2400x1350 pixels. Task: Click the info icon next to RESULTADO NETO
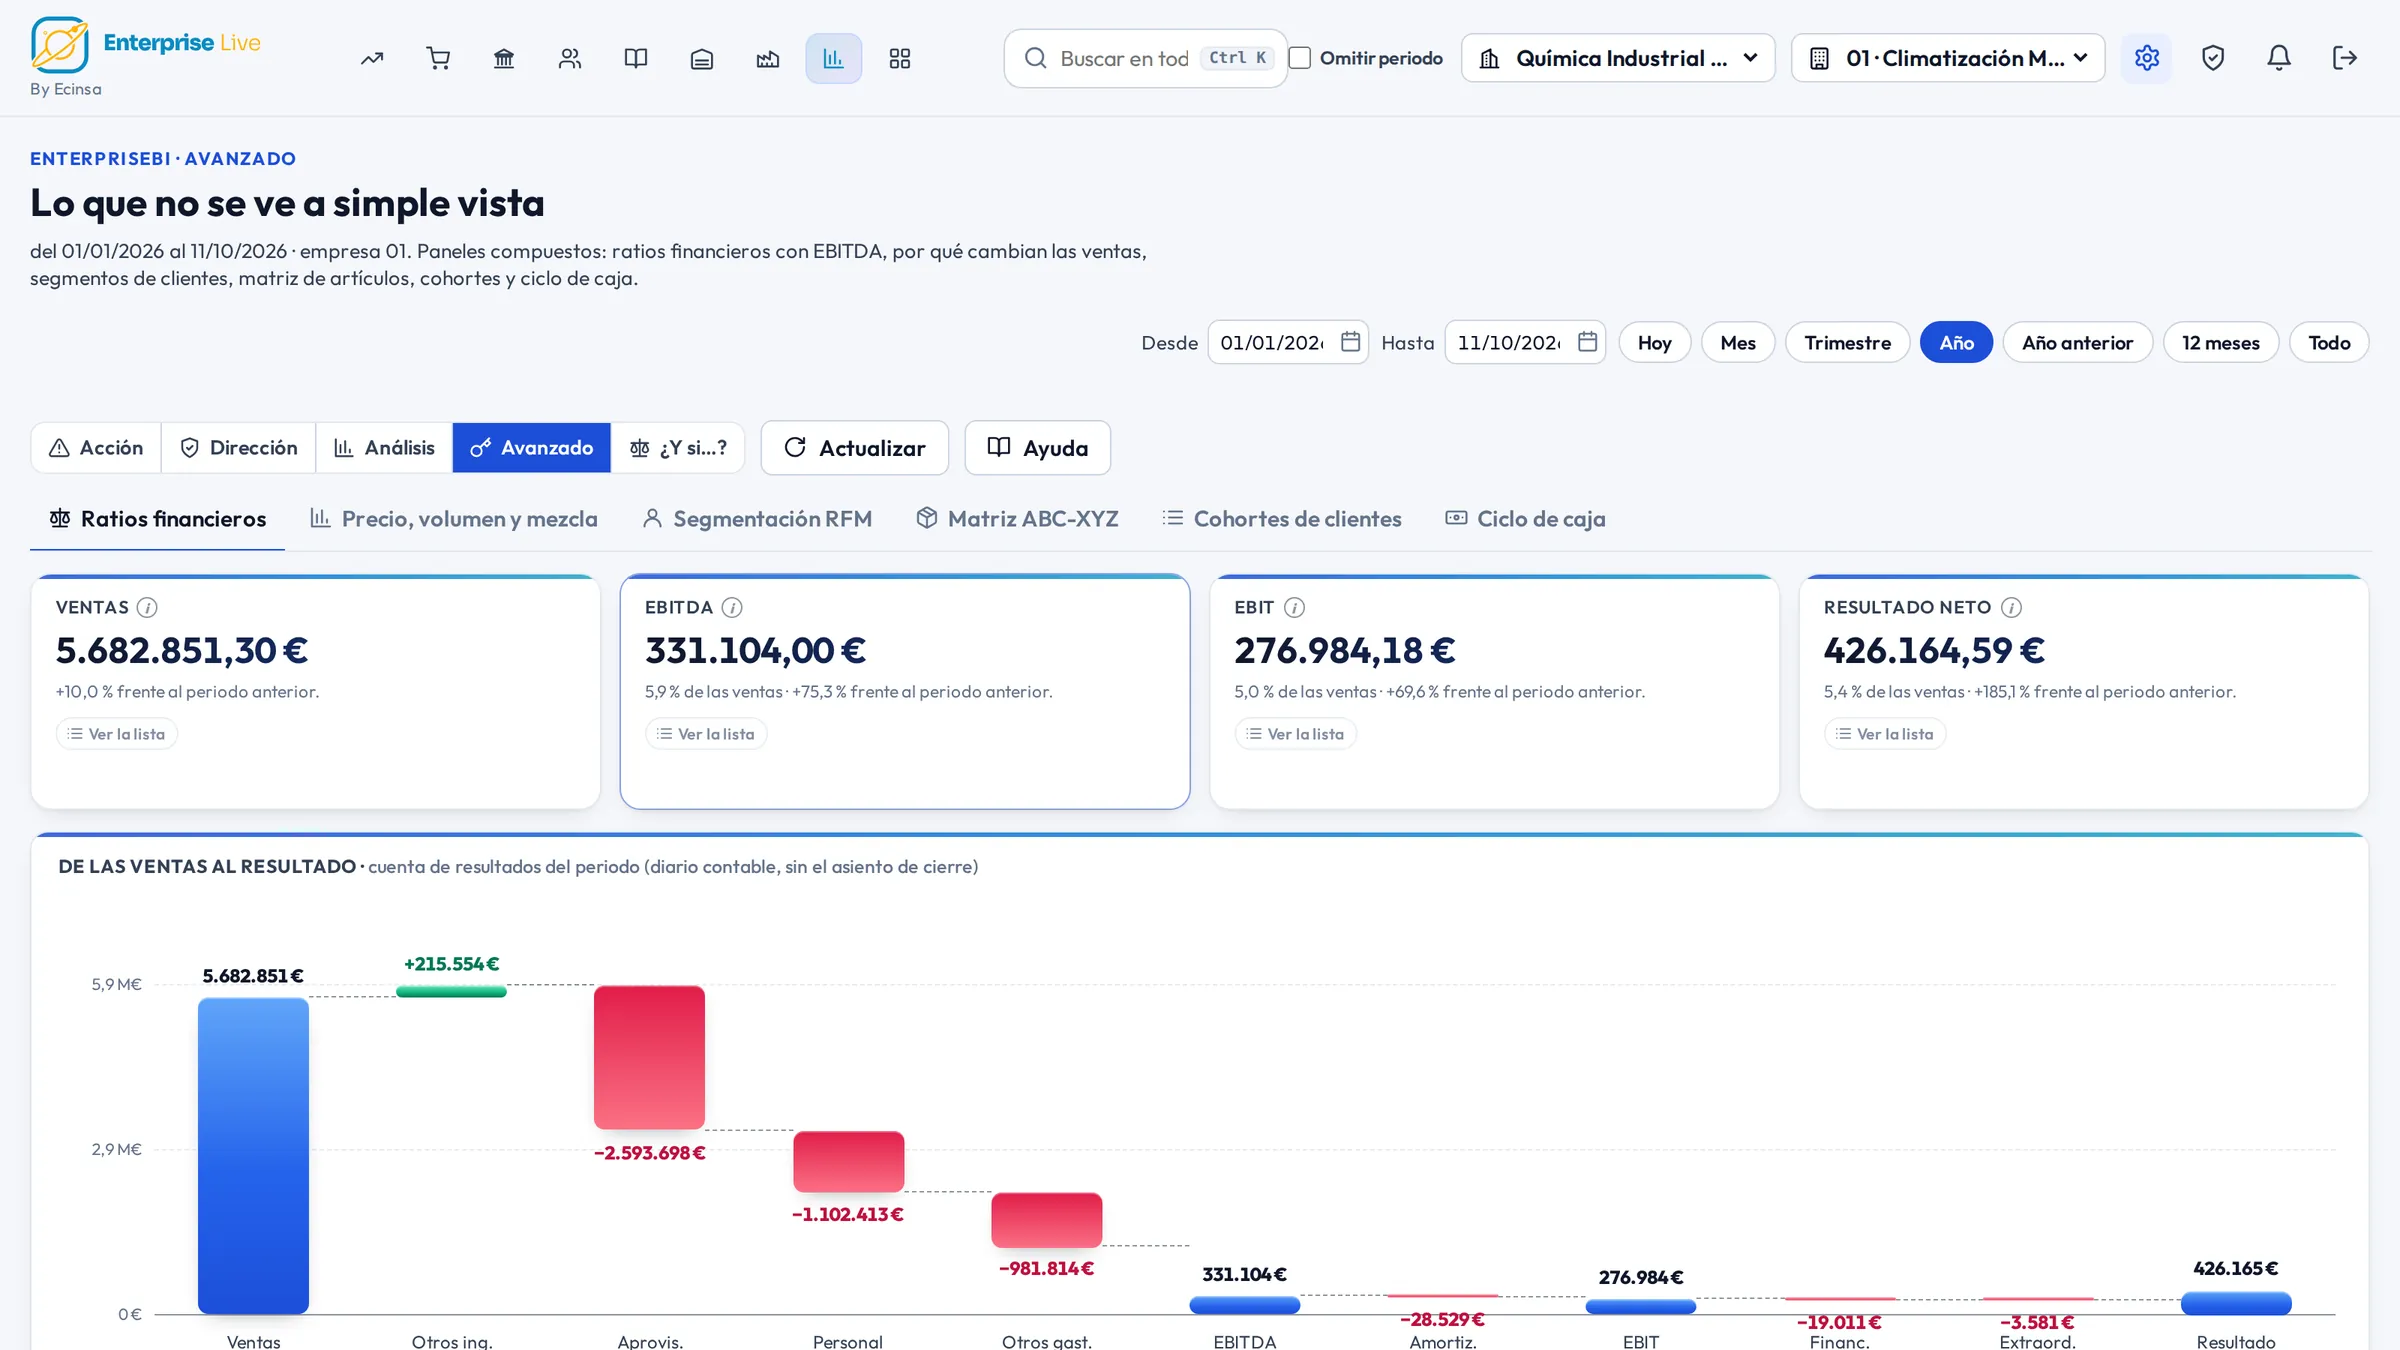pos(2011,607)
